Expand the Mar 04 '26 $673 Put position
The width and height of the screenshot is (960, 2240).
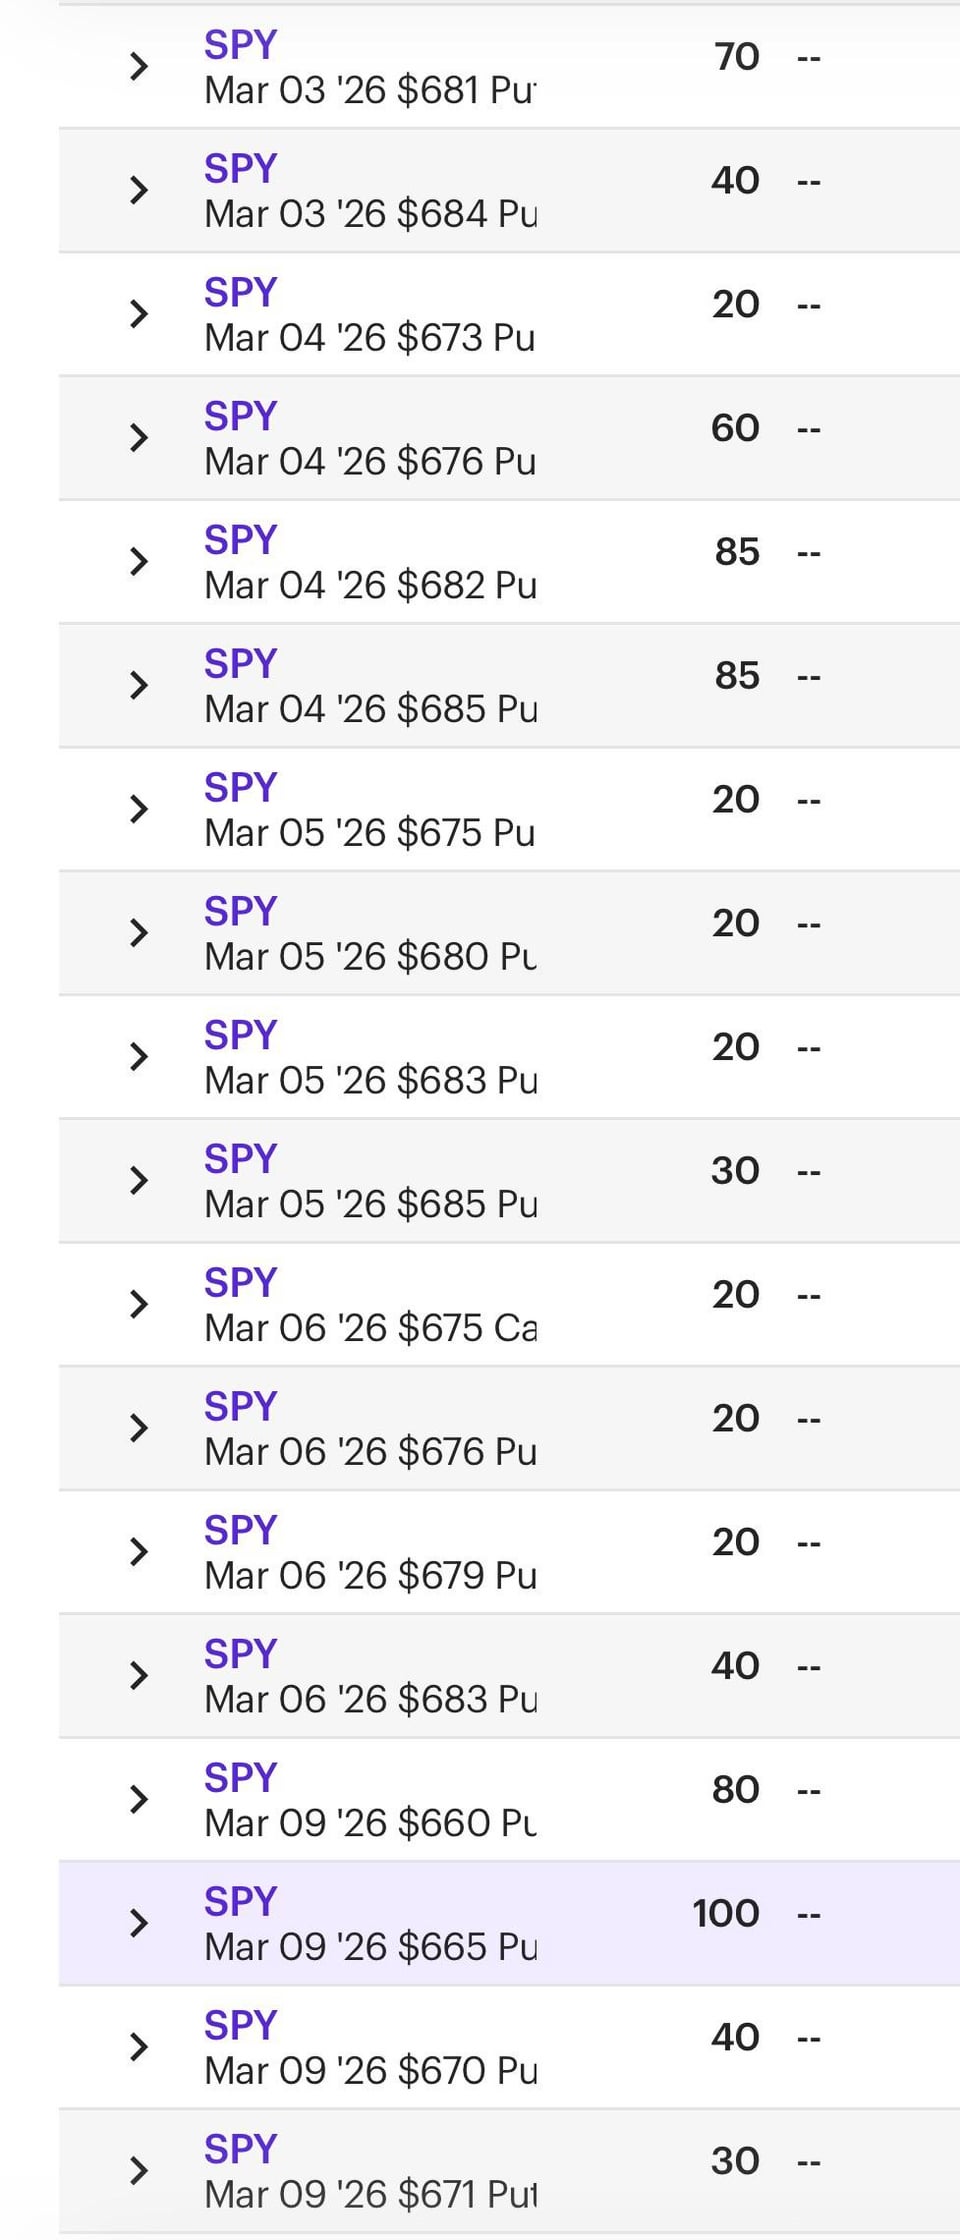click(x=139, y=314)
